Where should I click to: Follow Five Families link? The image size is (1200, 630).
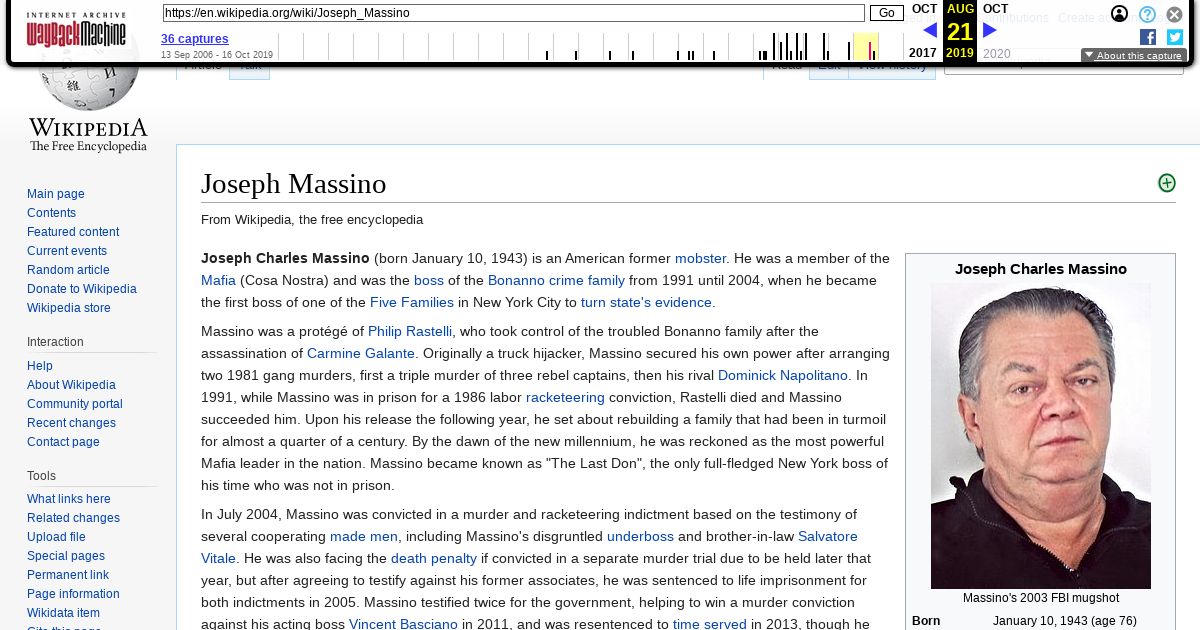pos(412,302)
